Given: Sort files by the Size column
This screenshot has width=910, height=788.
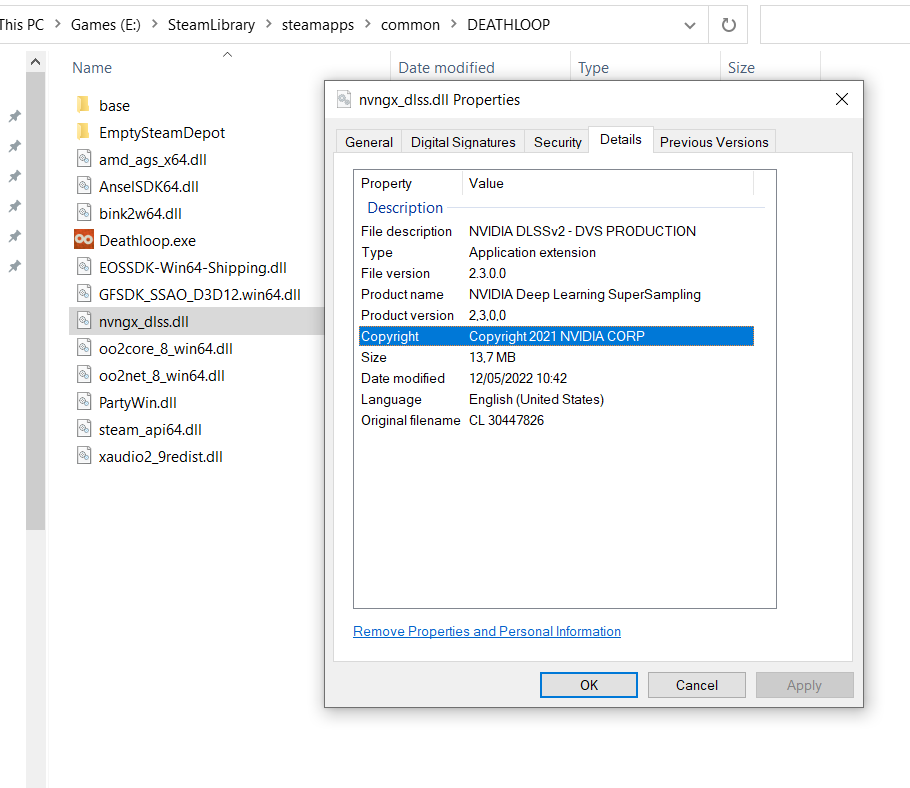Looking at the screenshot, I should click(741, 68).
